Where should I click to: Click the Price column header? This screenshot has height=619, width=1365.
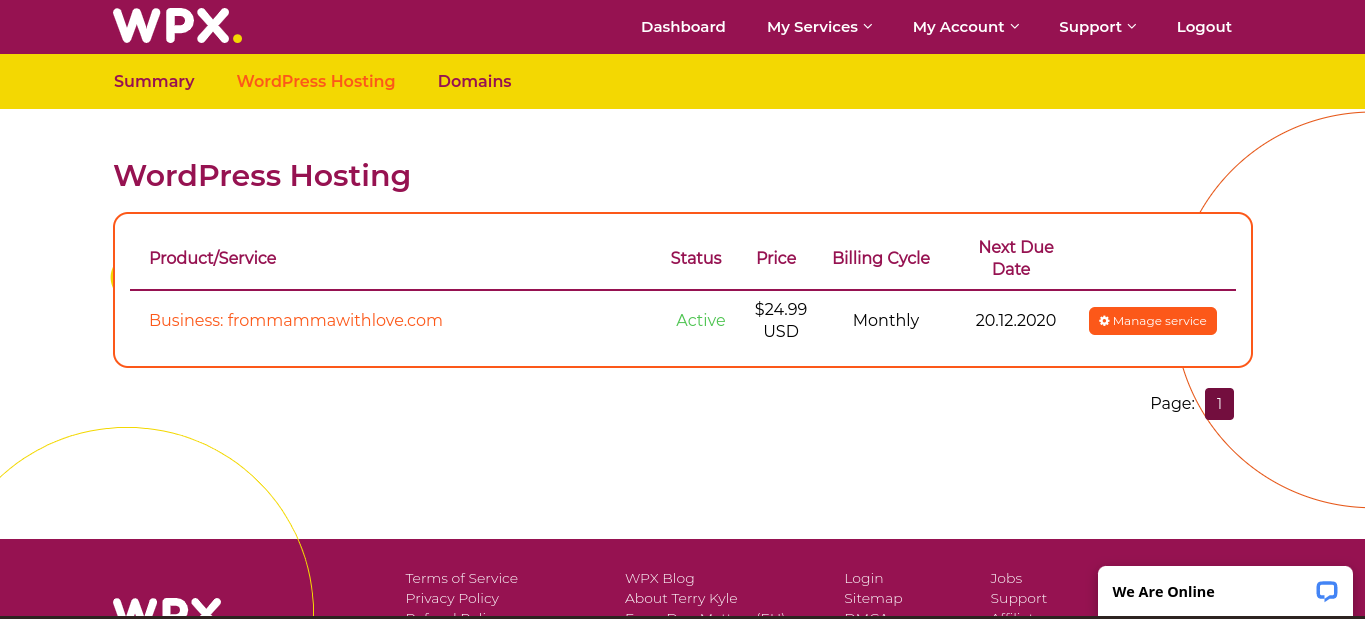click(776, 258)
